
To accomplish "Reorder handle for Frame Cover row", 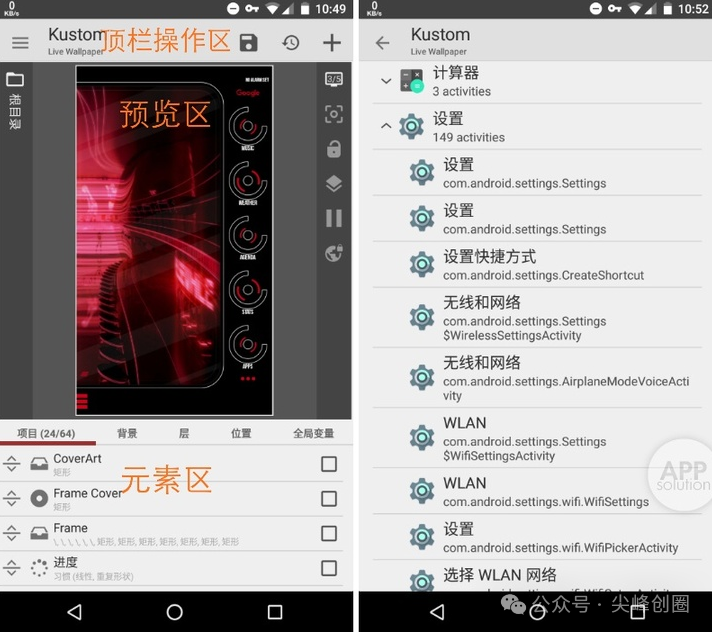I will (x=11, y=499).
